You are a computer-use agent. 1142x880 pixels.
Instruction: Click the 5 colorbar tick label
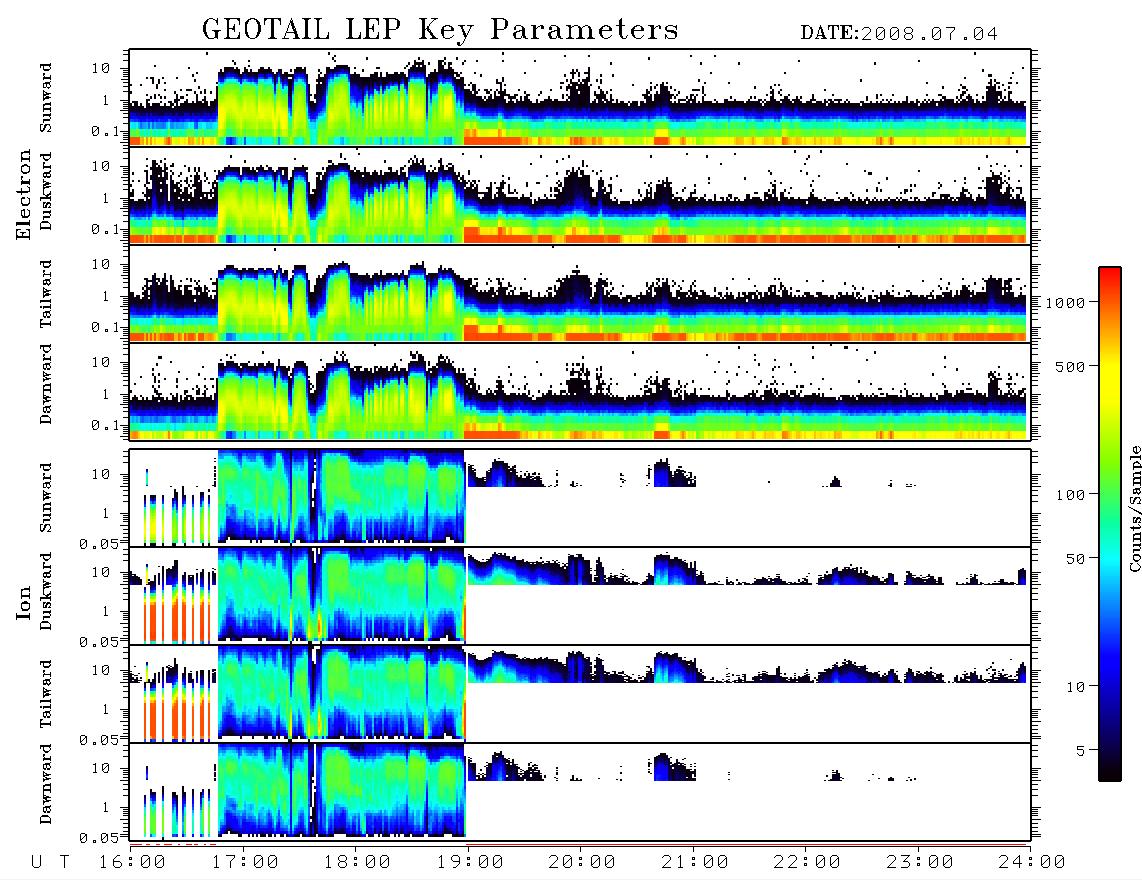coord(1080,751)
